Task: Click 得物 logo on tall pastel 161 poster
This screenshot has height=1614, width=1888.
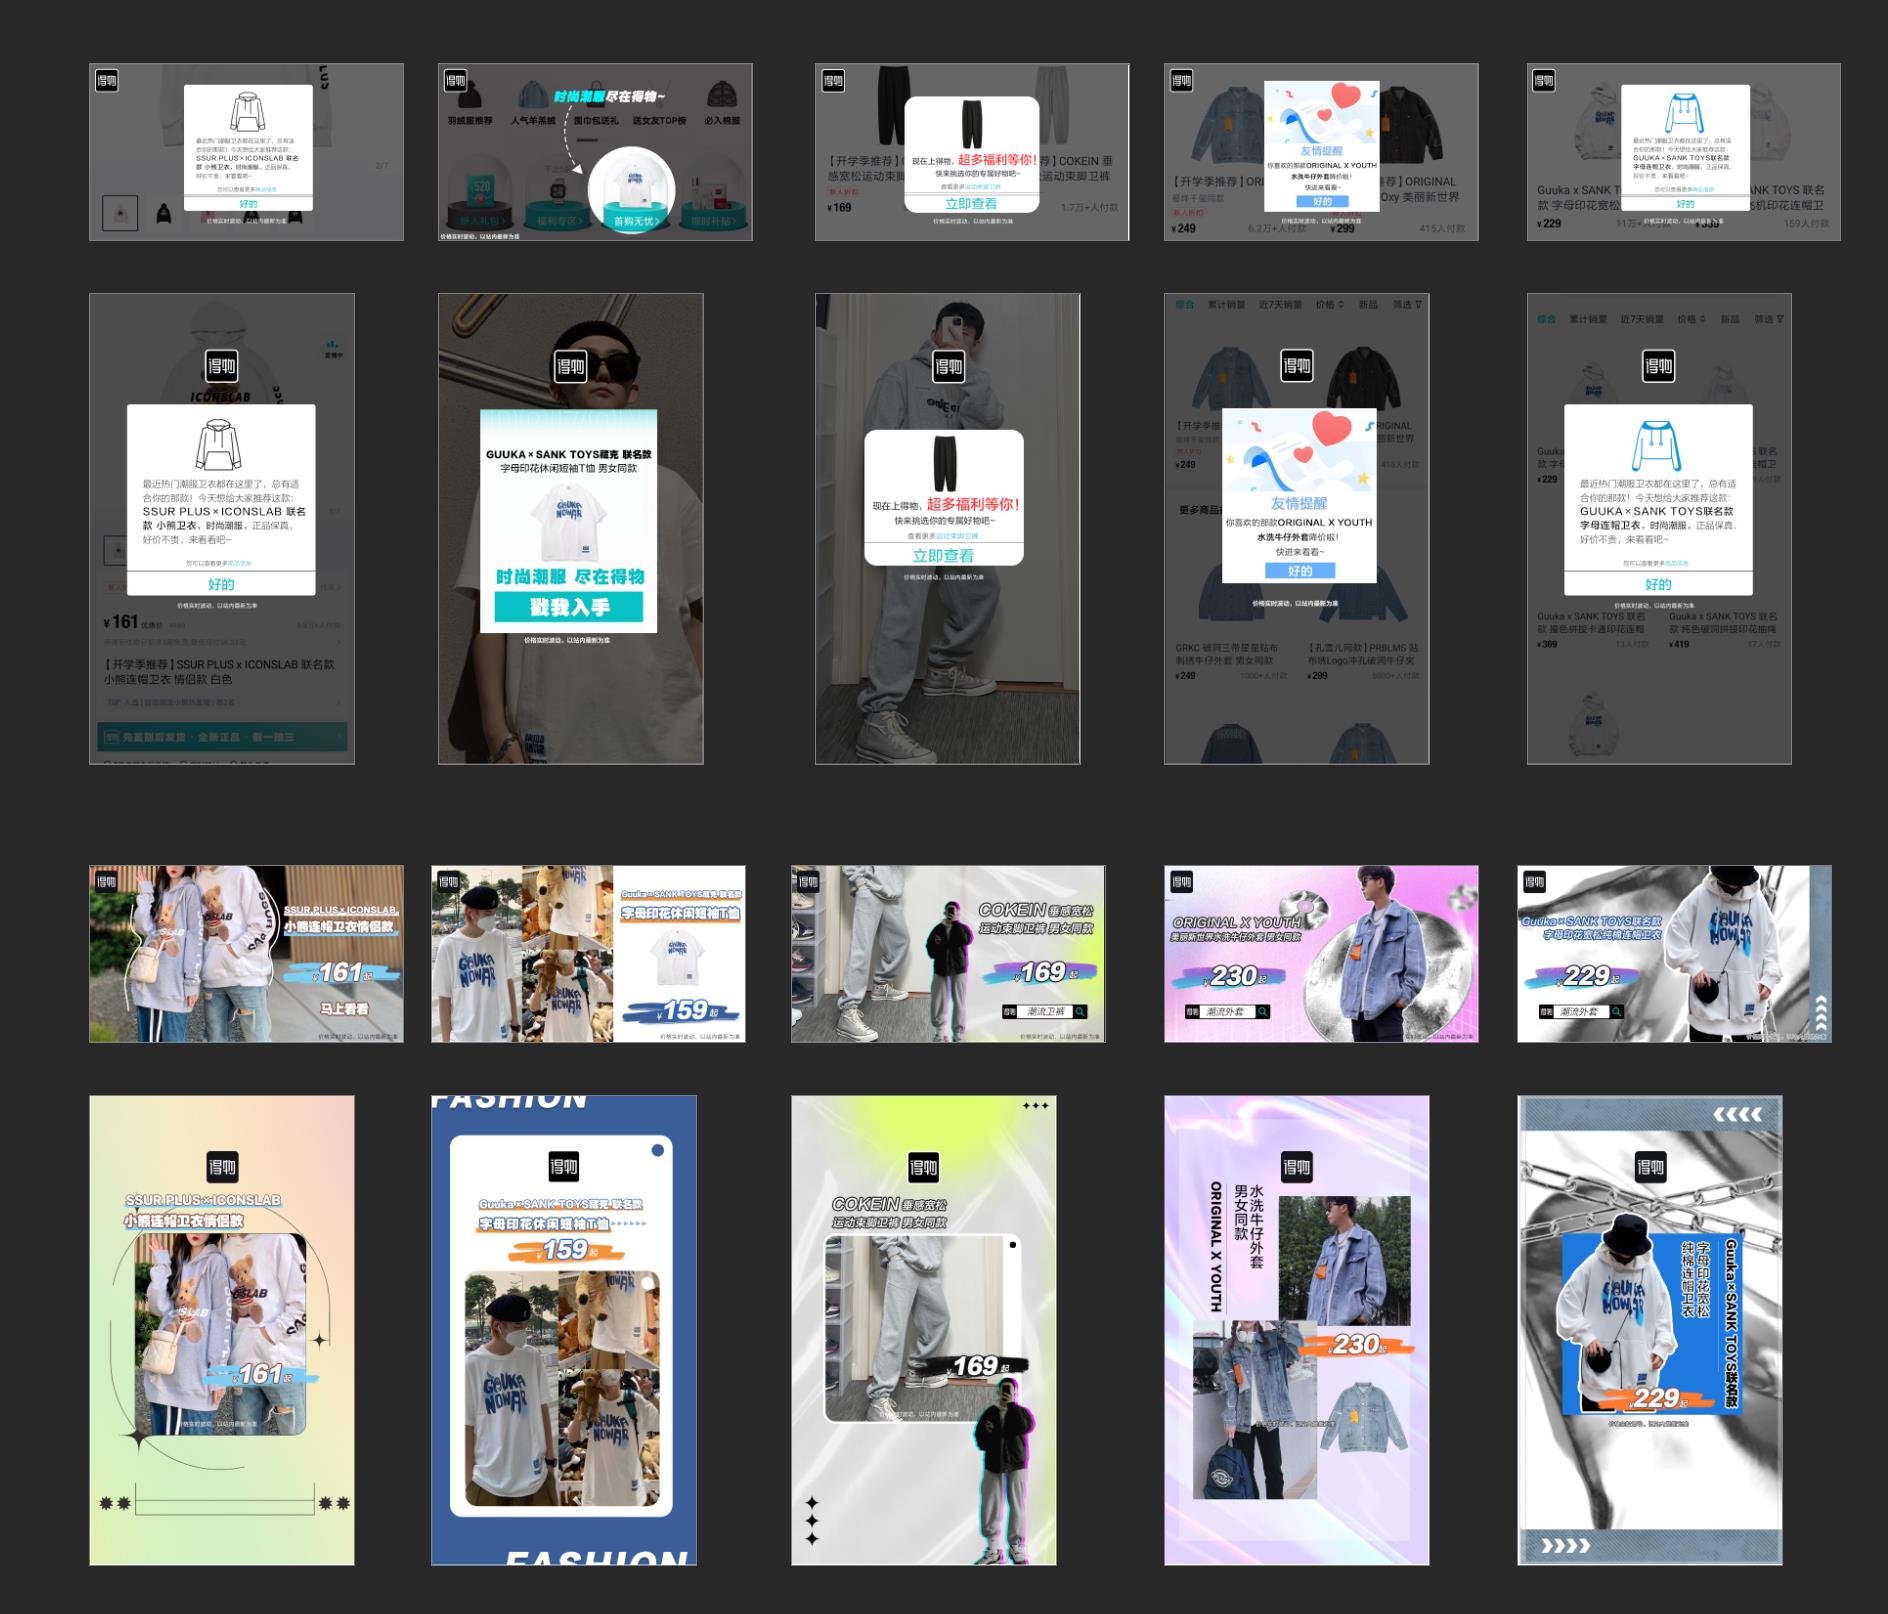Action: click(222, 1167)
